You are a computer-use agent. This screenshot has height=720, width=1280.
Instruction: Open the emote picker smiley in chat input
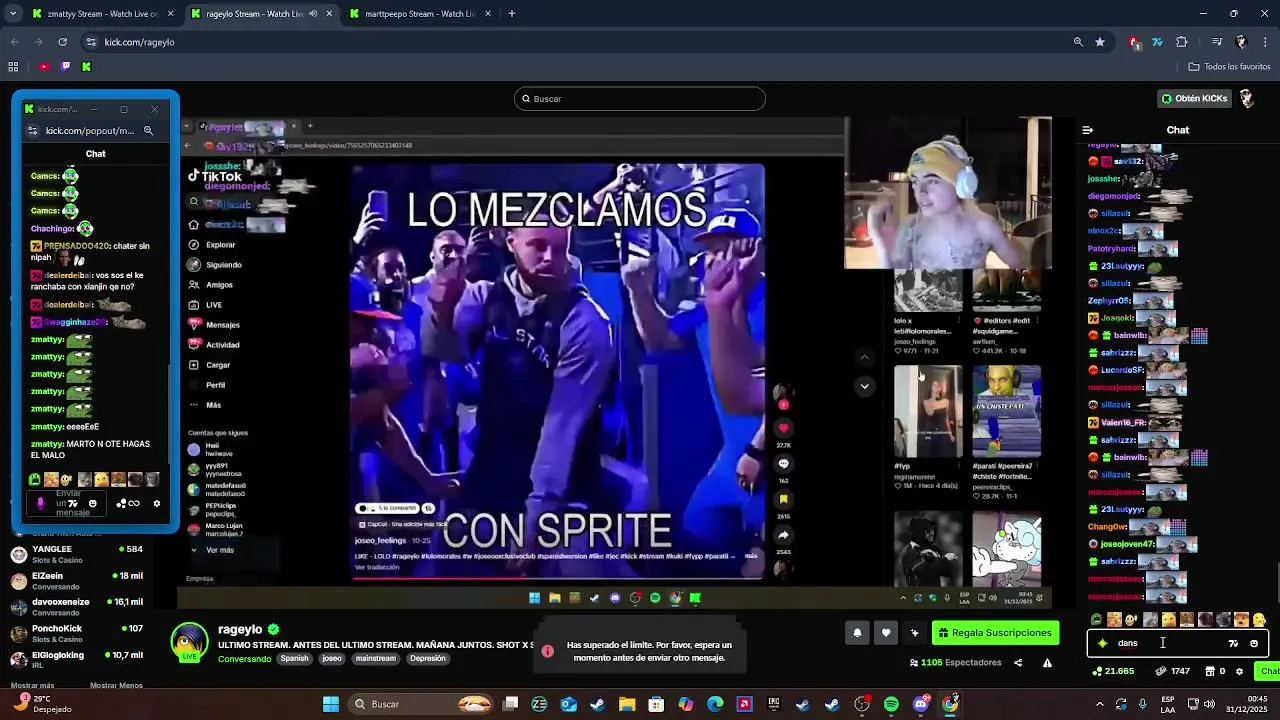coord(1254,644)
